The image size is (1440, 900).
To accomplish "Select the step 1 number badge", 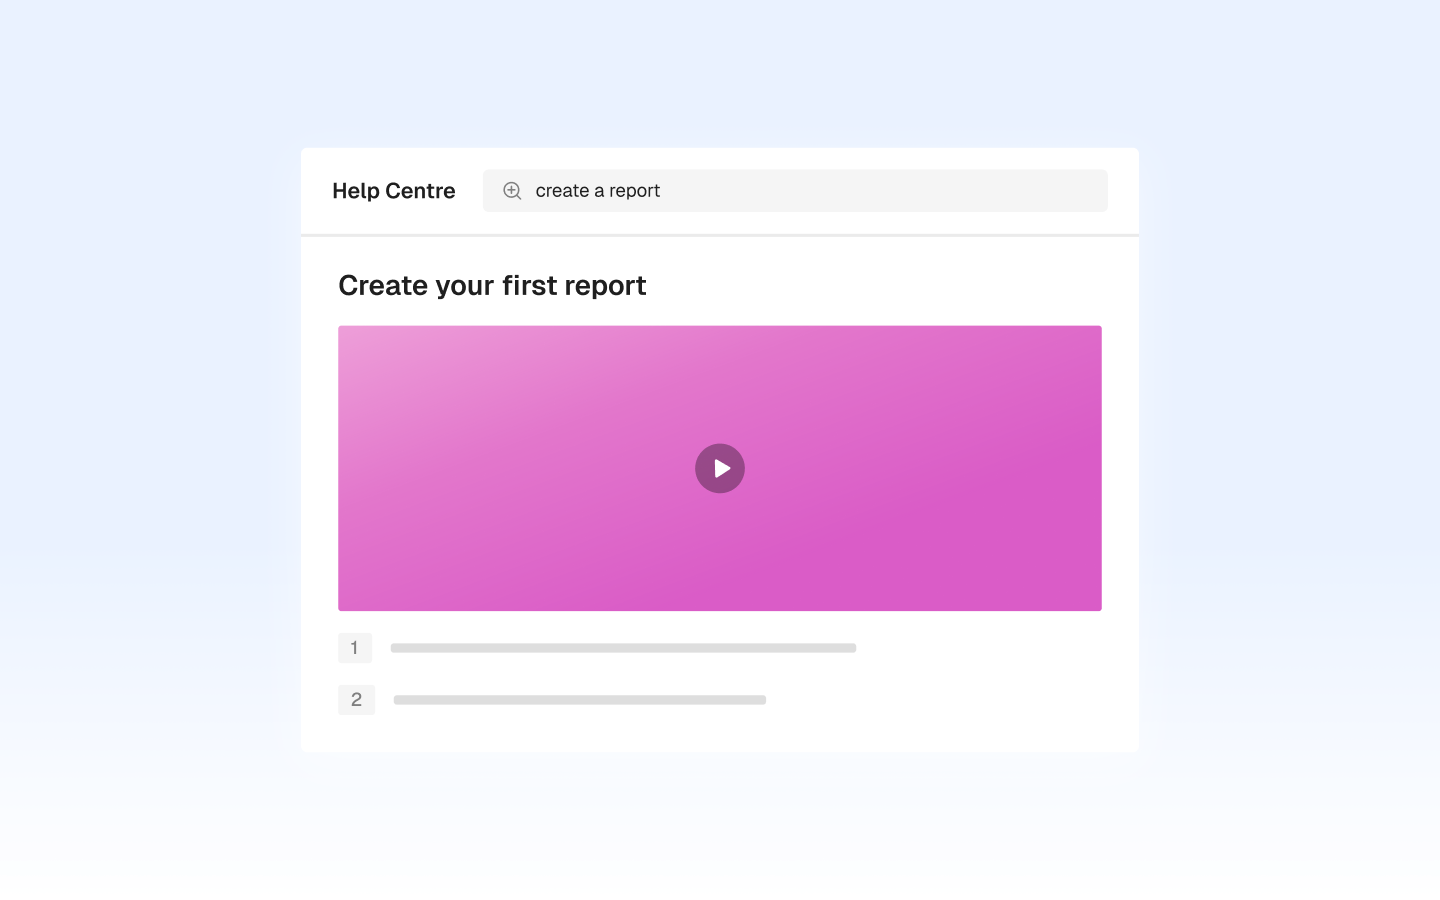I will [x=355, y=648].
